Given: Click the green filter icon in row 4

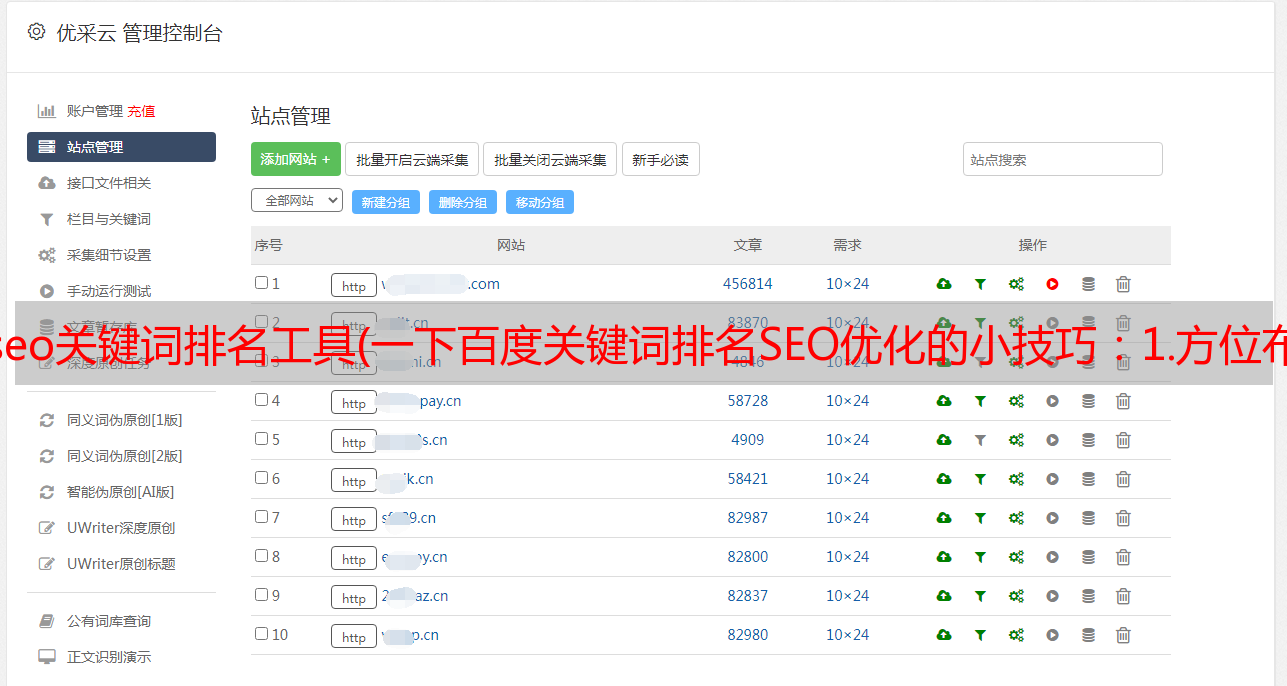Looking at the screenshot, I should point(980,401).
